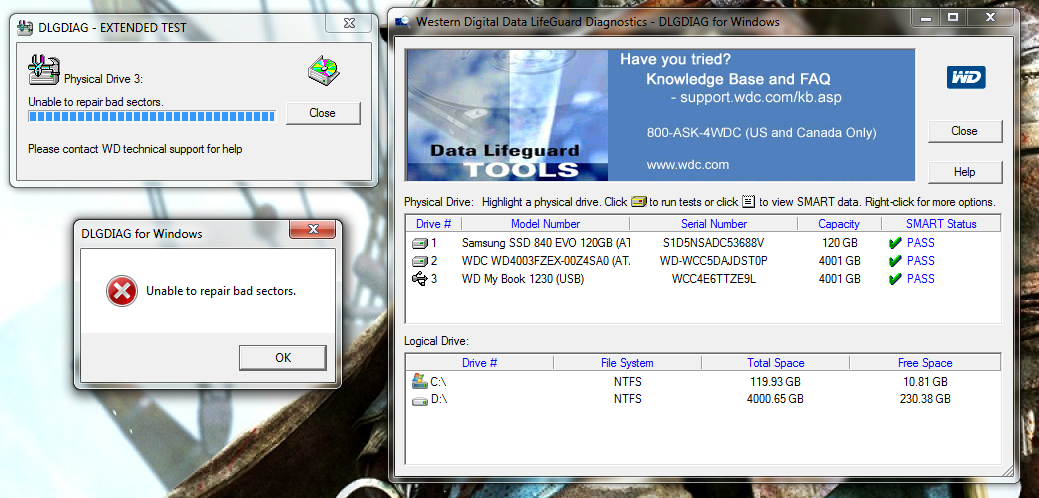
Task: Maximize the Data LifeGuard Diagnostics window
Action: [954, 17]
